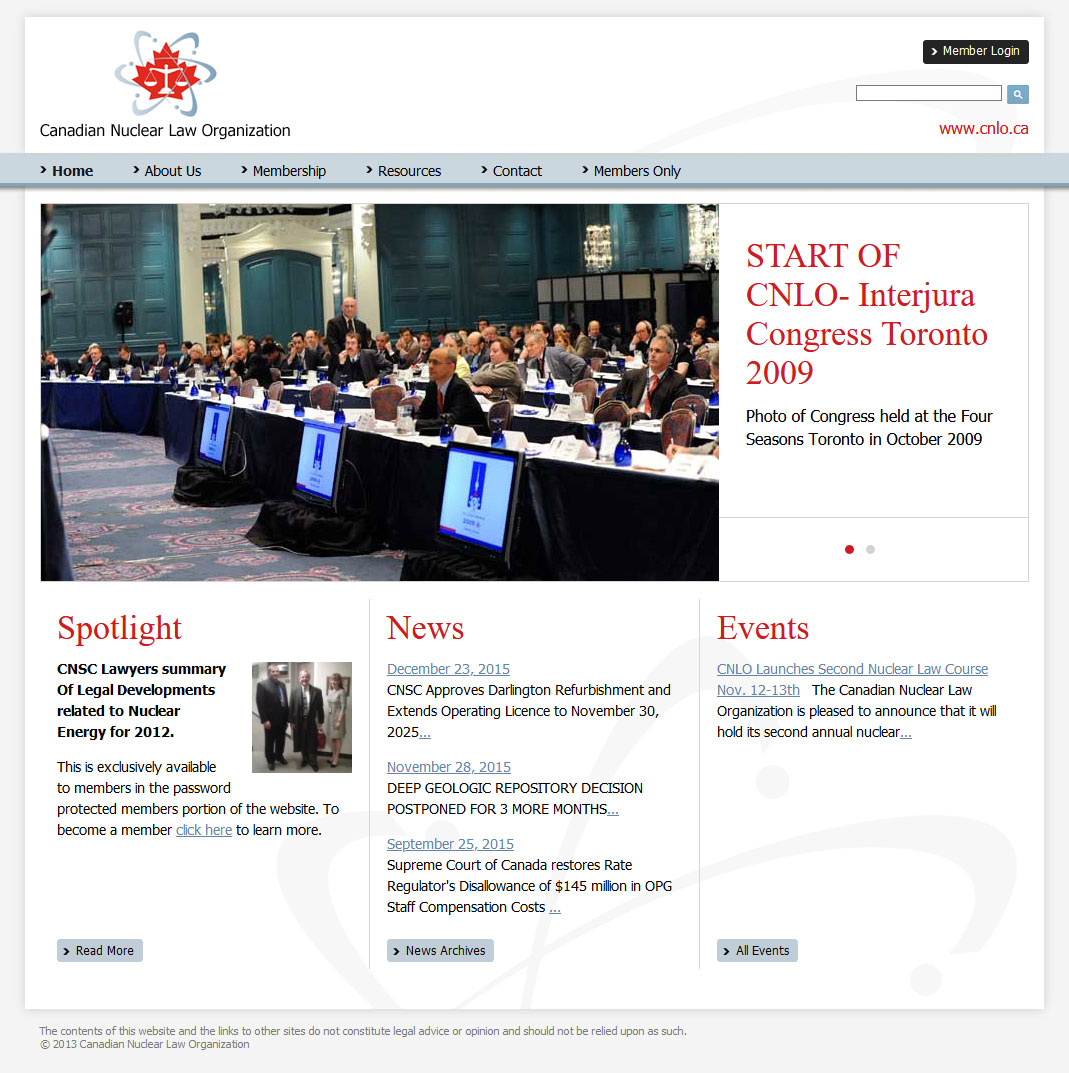Click the 'News' section heading

[426, 628]
